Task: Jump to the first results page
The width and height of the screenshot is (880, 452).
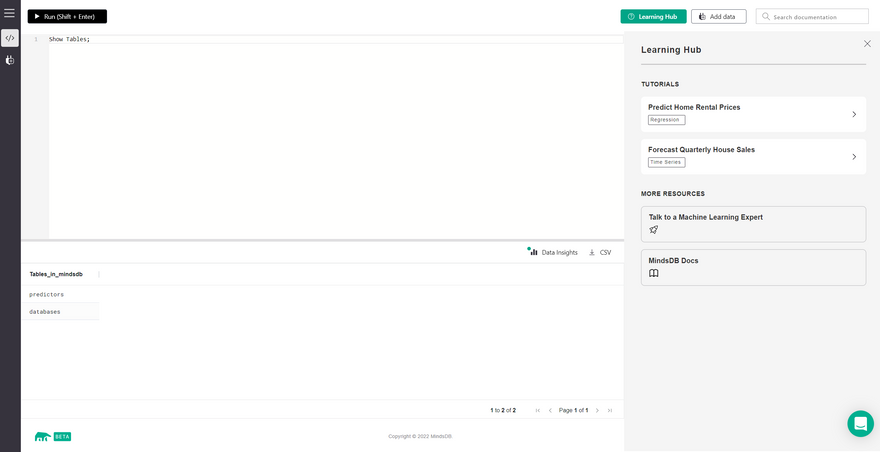Action: pos(538,410)
